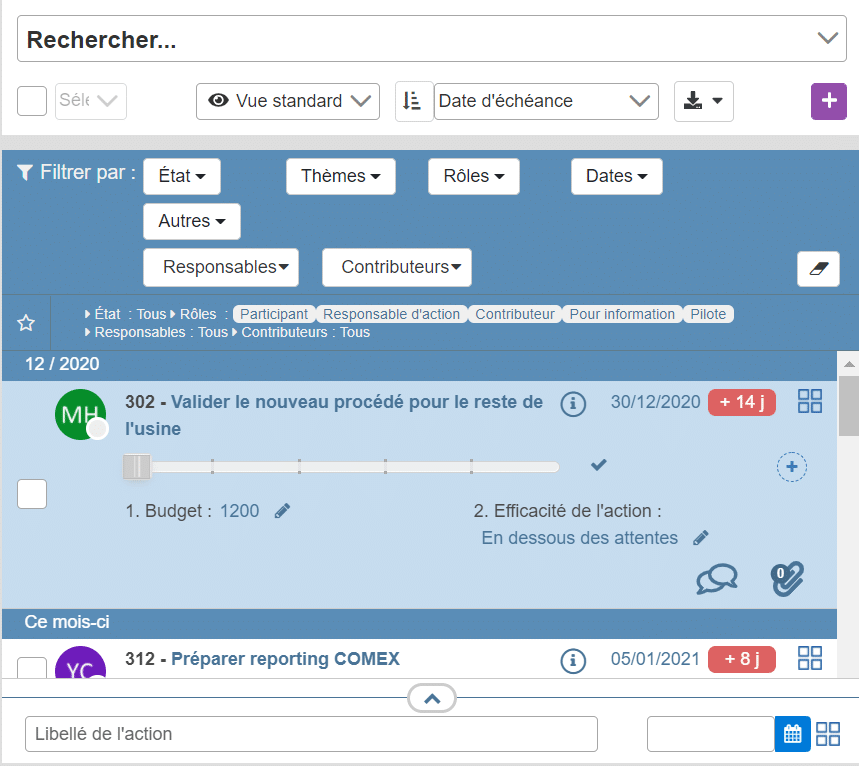Expand the Date d'échéance sort dropdown
859x766 pixels.
pos(546,101)
